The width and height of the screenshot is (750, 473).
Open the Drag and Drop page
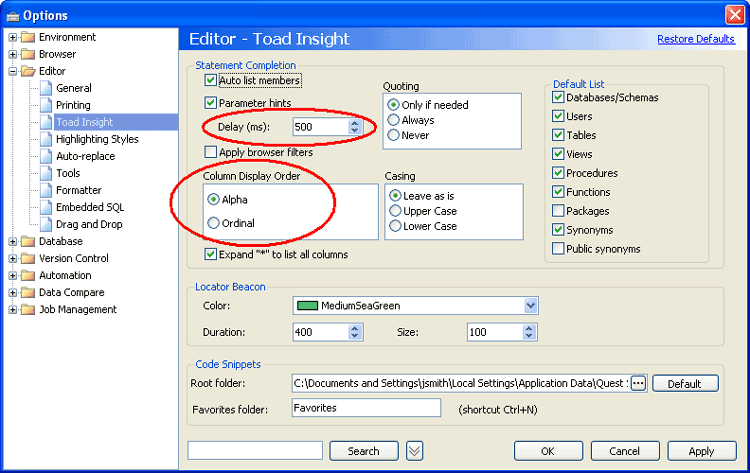click(x=89, y=224)
